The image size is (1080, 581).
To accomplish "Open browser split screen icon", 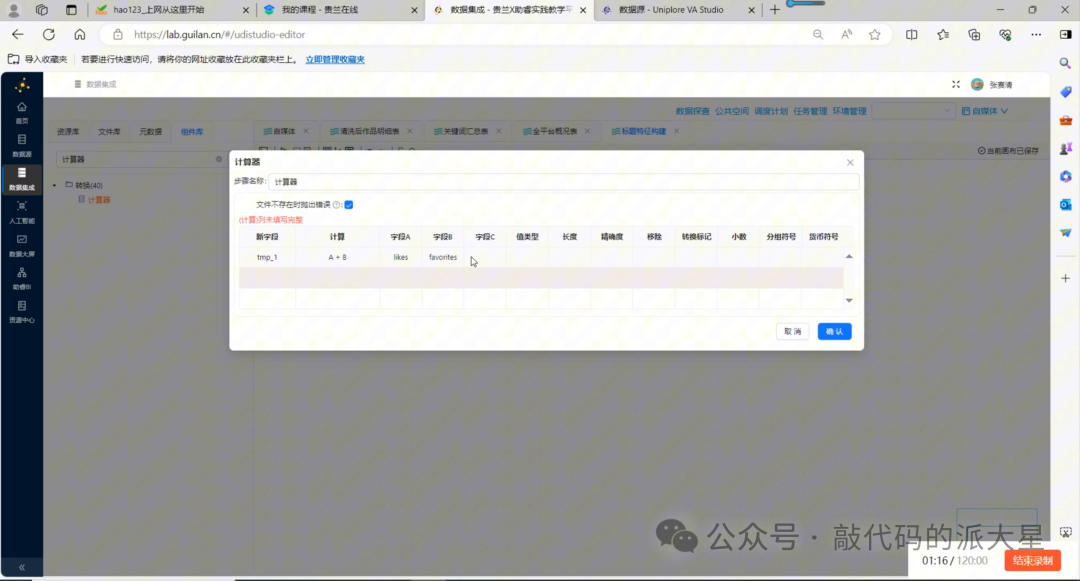I will tap(911, 34).
